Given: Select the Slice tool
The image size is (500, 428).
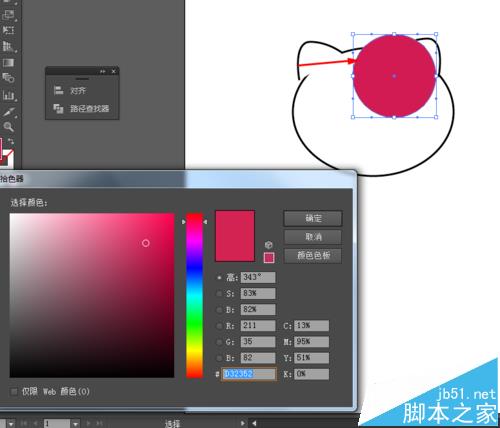Looking at the screenshot, I should point(9,112).
